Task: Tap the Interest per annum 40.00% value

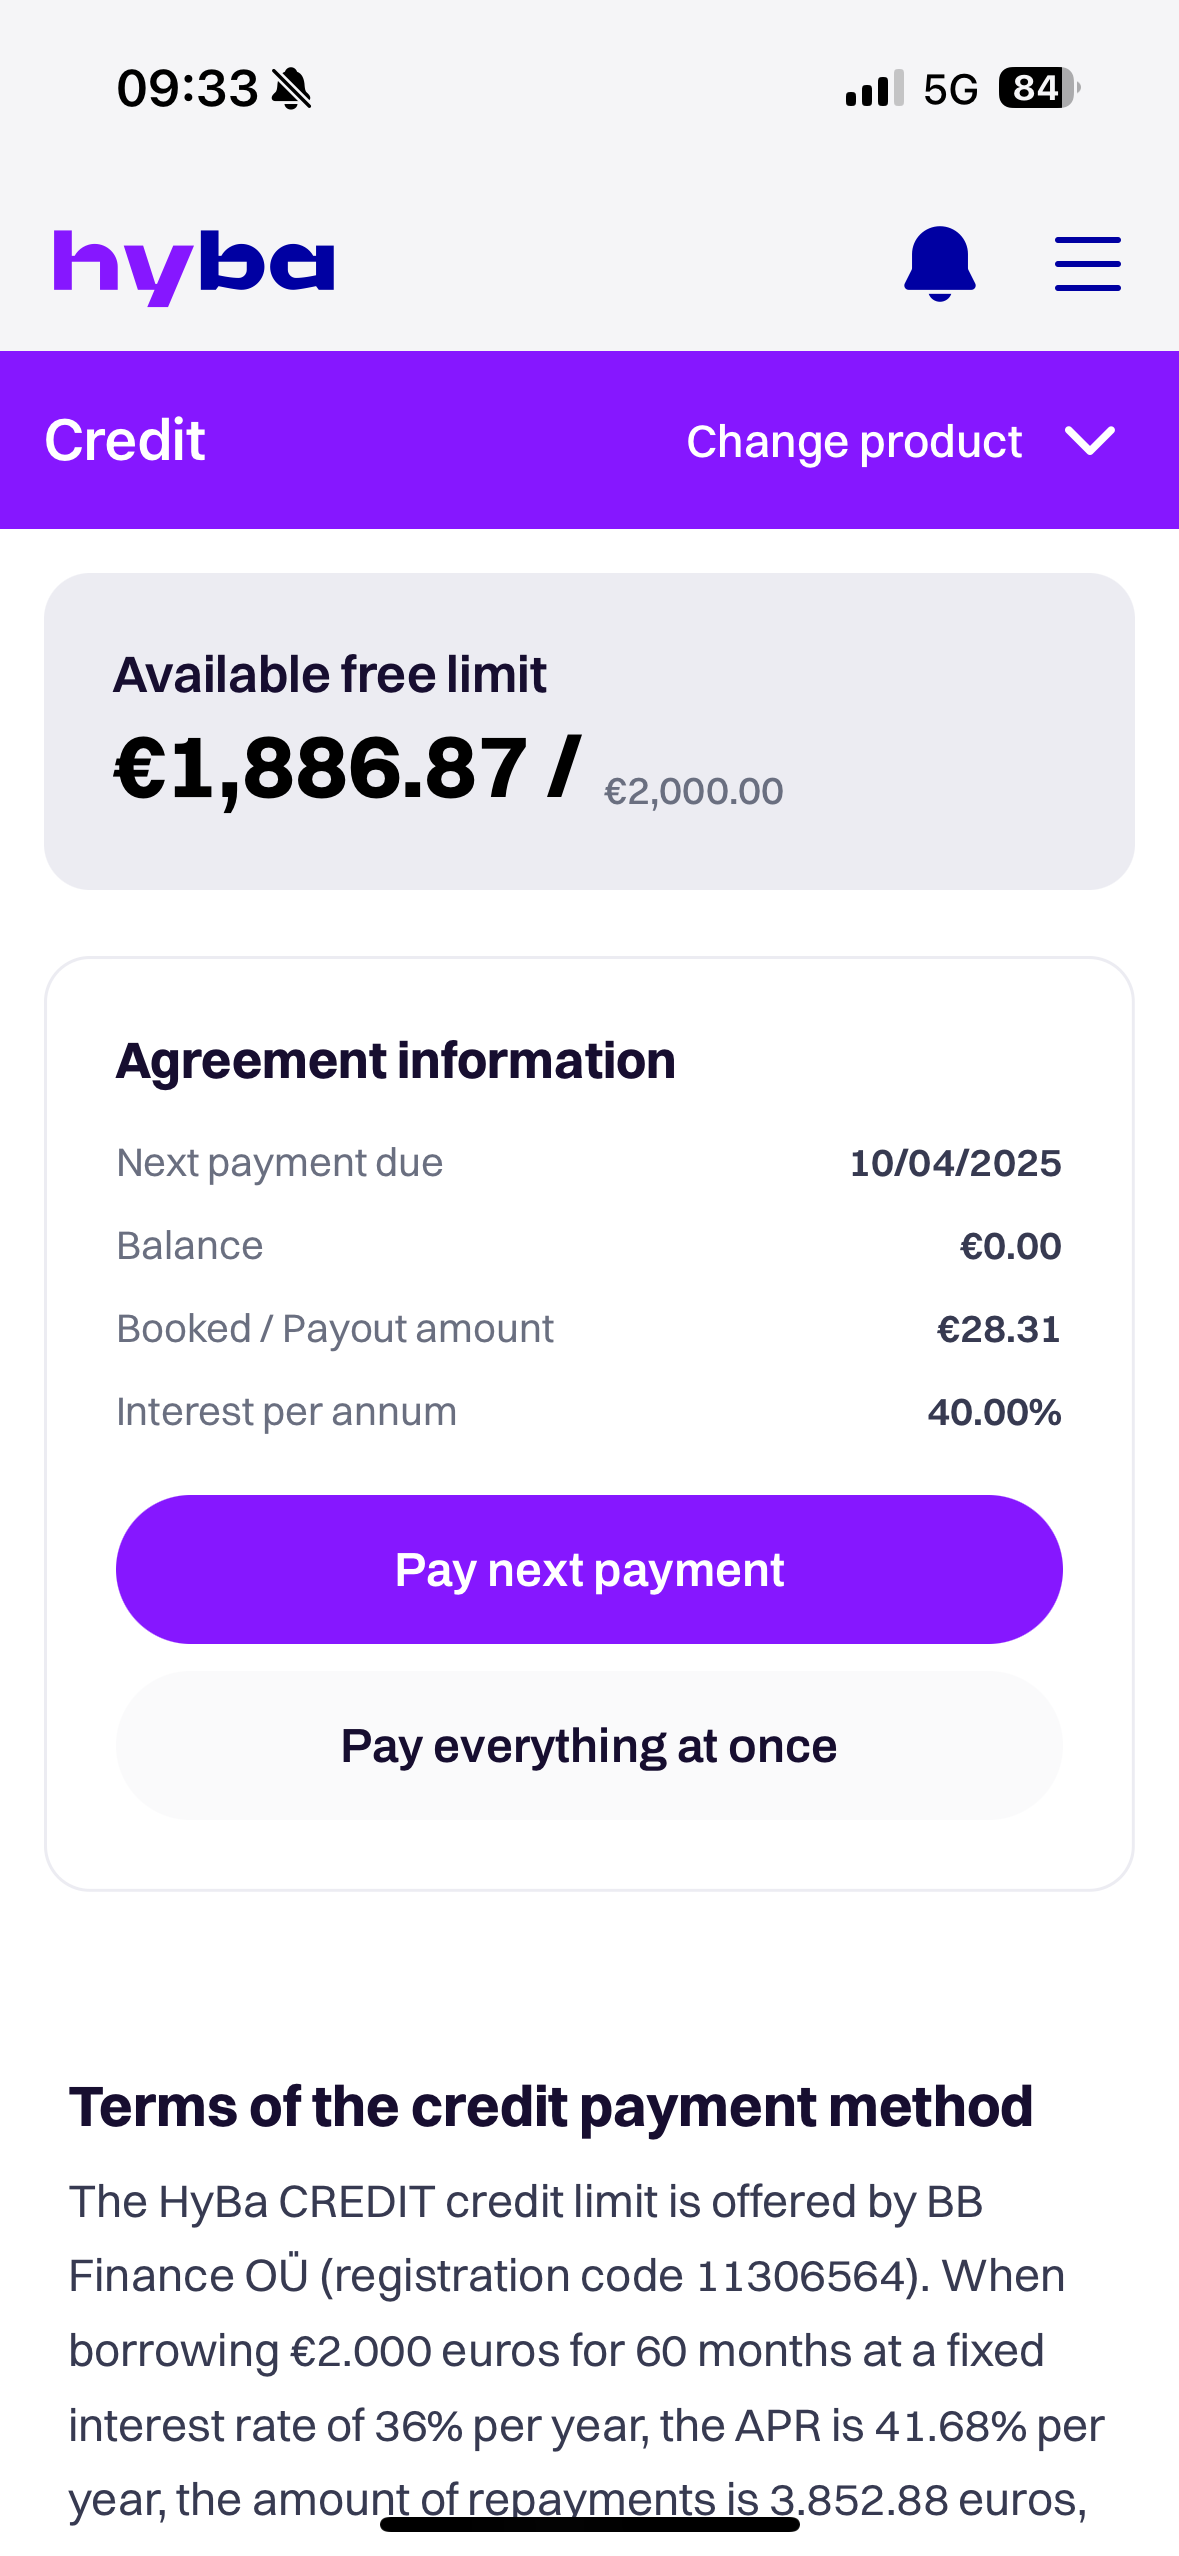Action: [993, 1412]
